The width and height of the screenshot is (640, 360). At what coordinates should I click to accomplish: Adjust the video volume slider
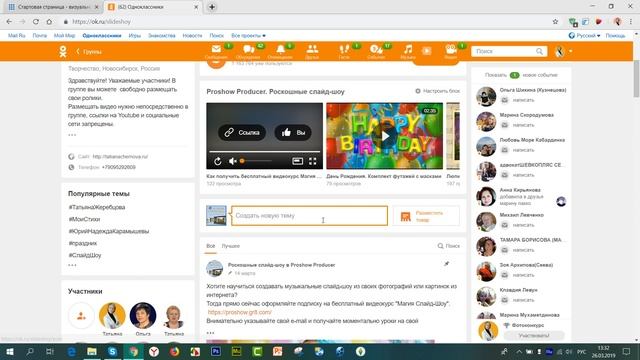click(256, 161)
